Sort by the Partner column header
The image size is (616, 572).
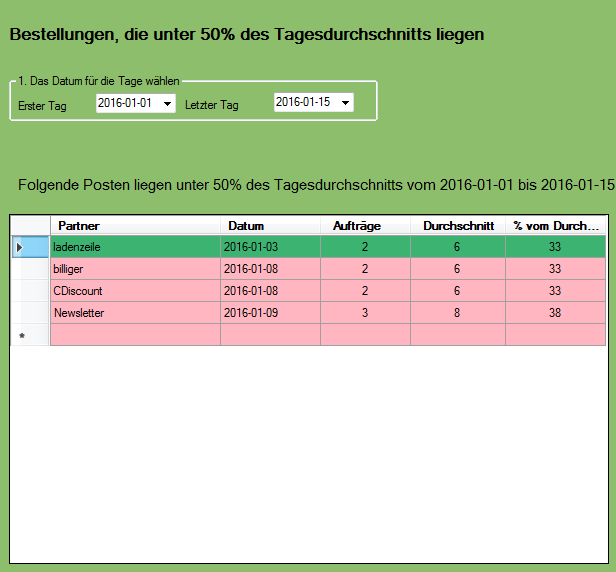click(x=135, y=226)
